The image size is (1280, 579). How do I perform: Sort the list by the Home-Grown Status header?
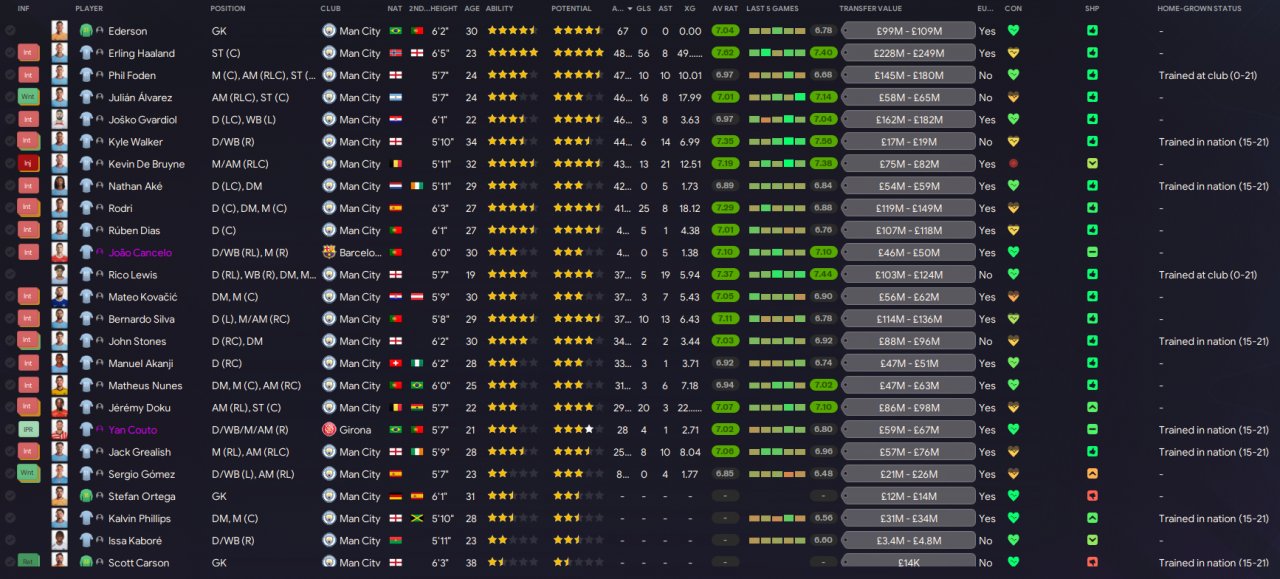point(1199,8)
